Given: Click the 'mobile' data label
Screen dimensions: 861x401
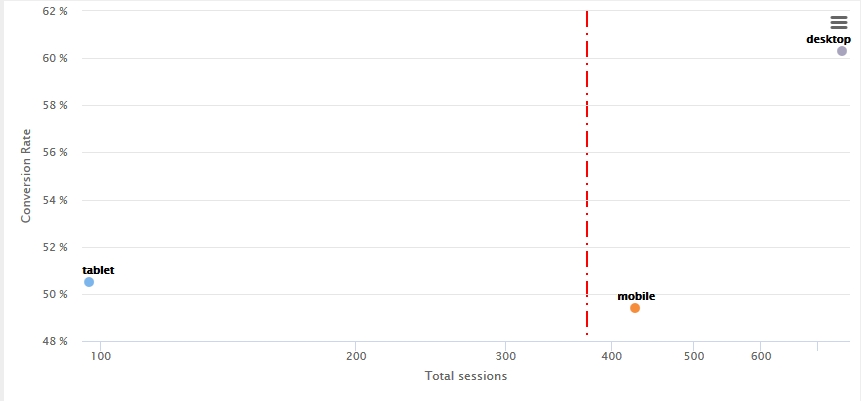Looking at the screenshot, I should (636, 296).
